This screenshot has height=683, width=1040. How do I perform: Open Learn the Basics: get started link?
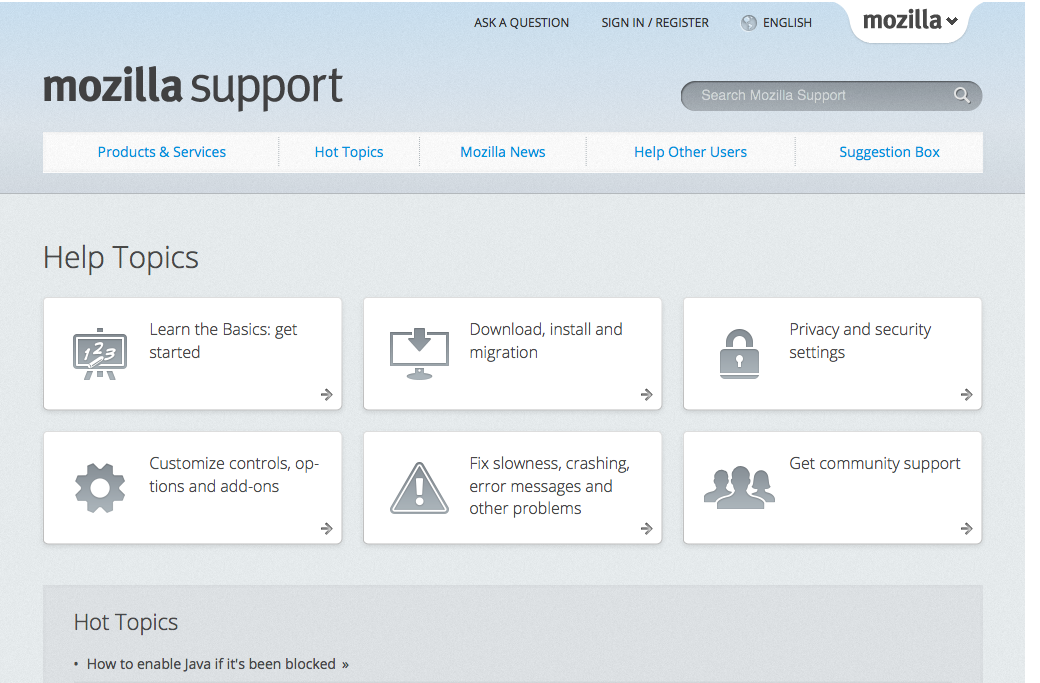pos(223,341)
